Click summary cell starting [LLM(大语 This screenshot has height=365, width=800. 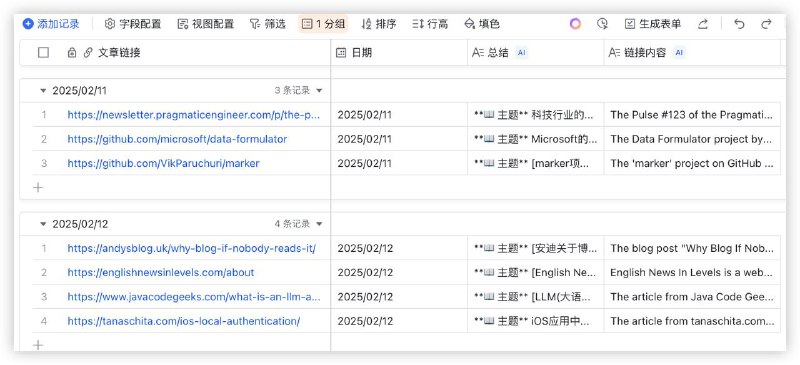pyautogui.click(x=536, y=297)
